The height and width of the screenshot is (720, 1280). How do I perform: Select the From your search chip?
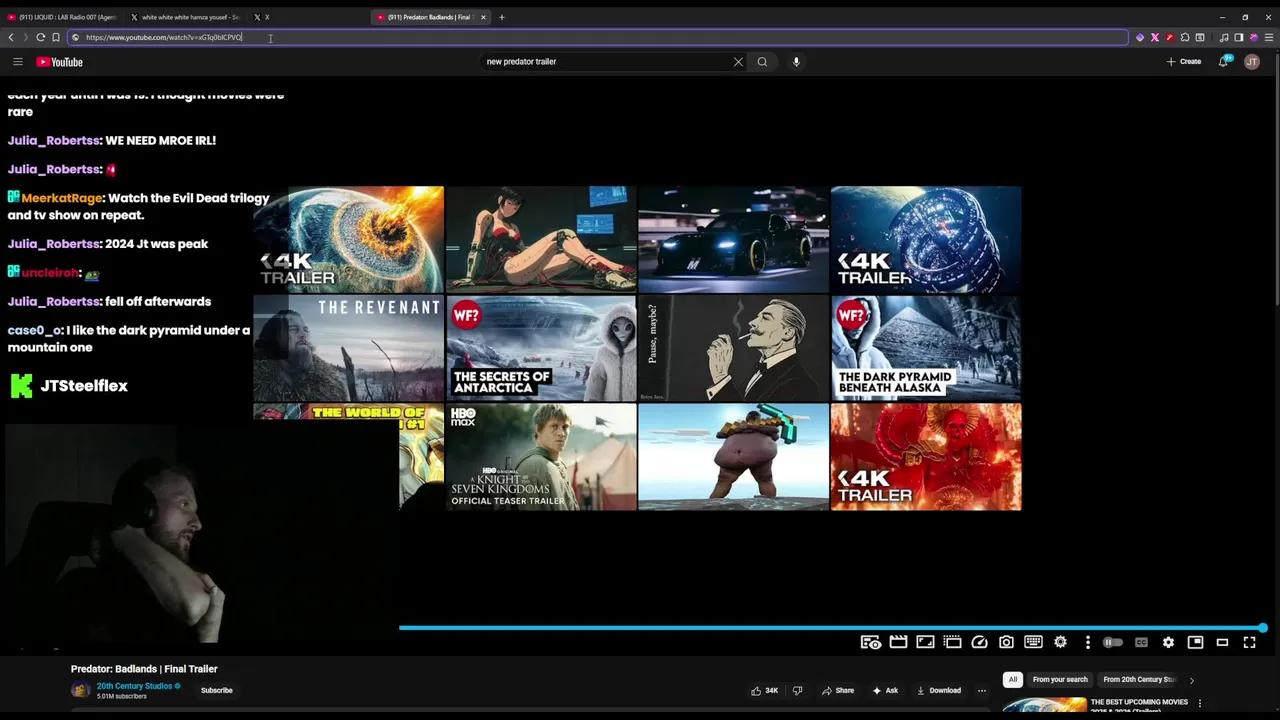click(1060, 680)
